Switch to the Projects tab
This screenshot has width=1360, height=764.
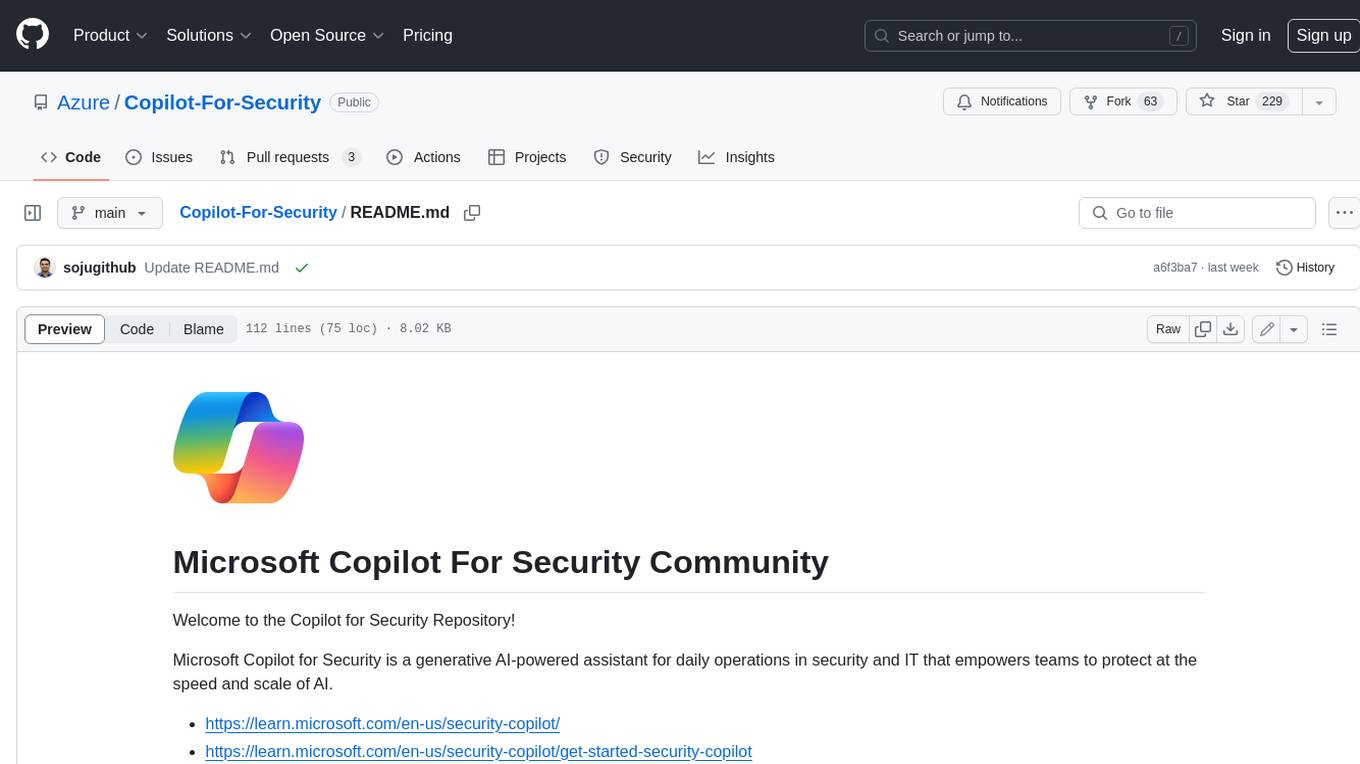point(527,157)
